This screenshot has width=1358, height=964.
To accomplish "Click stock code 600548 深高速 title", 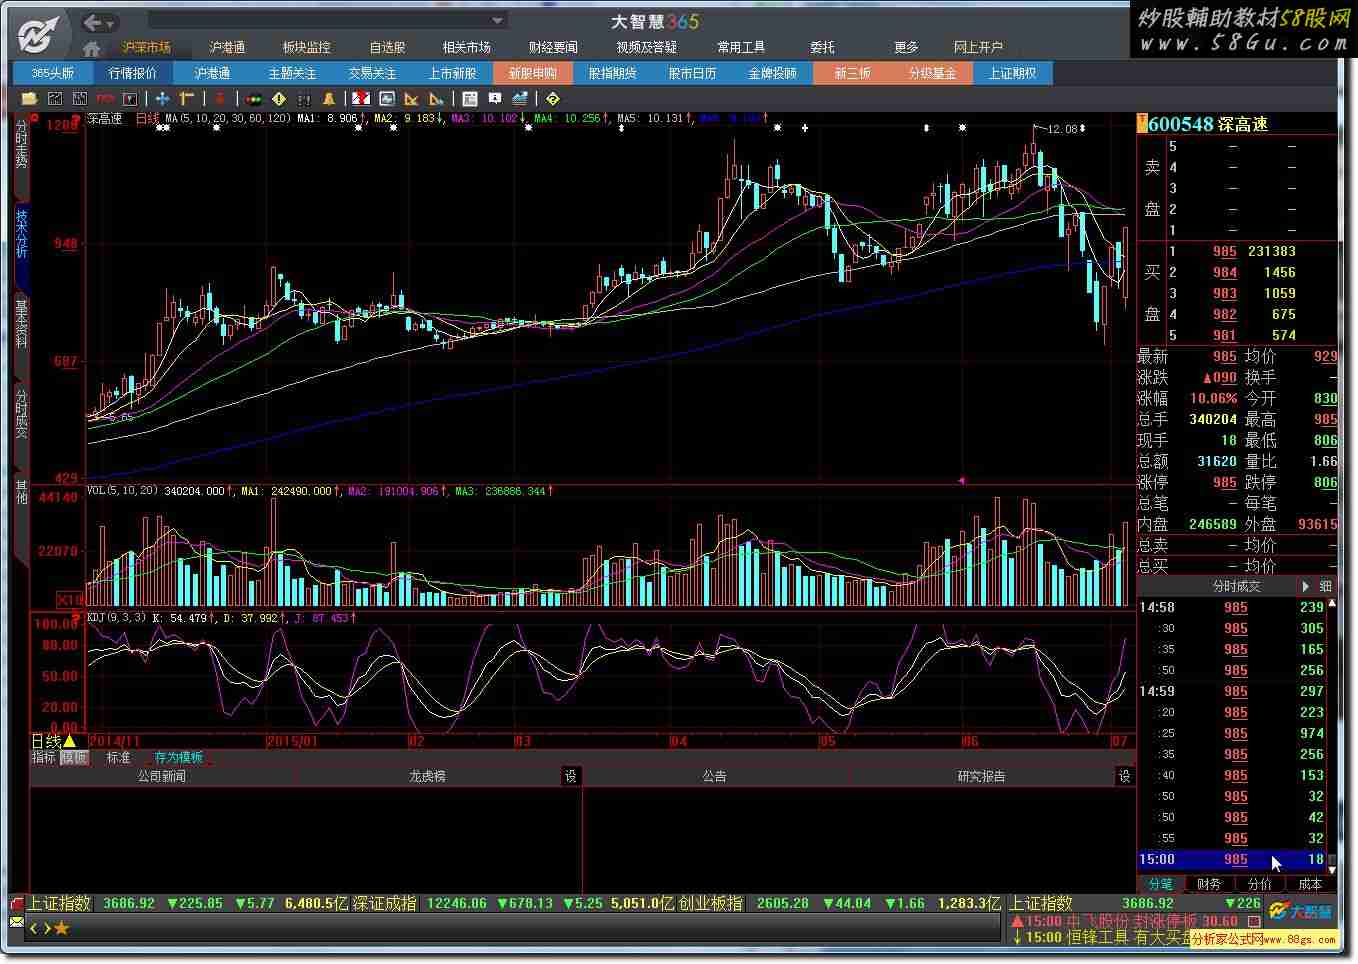I will 1208,124.
